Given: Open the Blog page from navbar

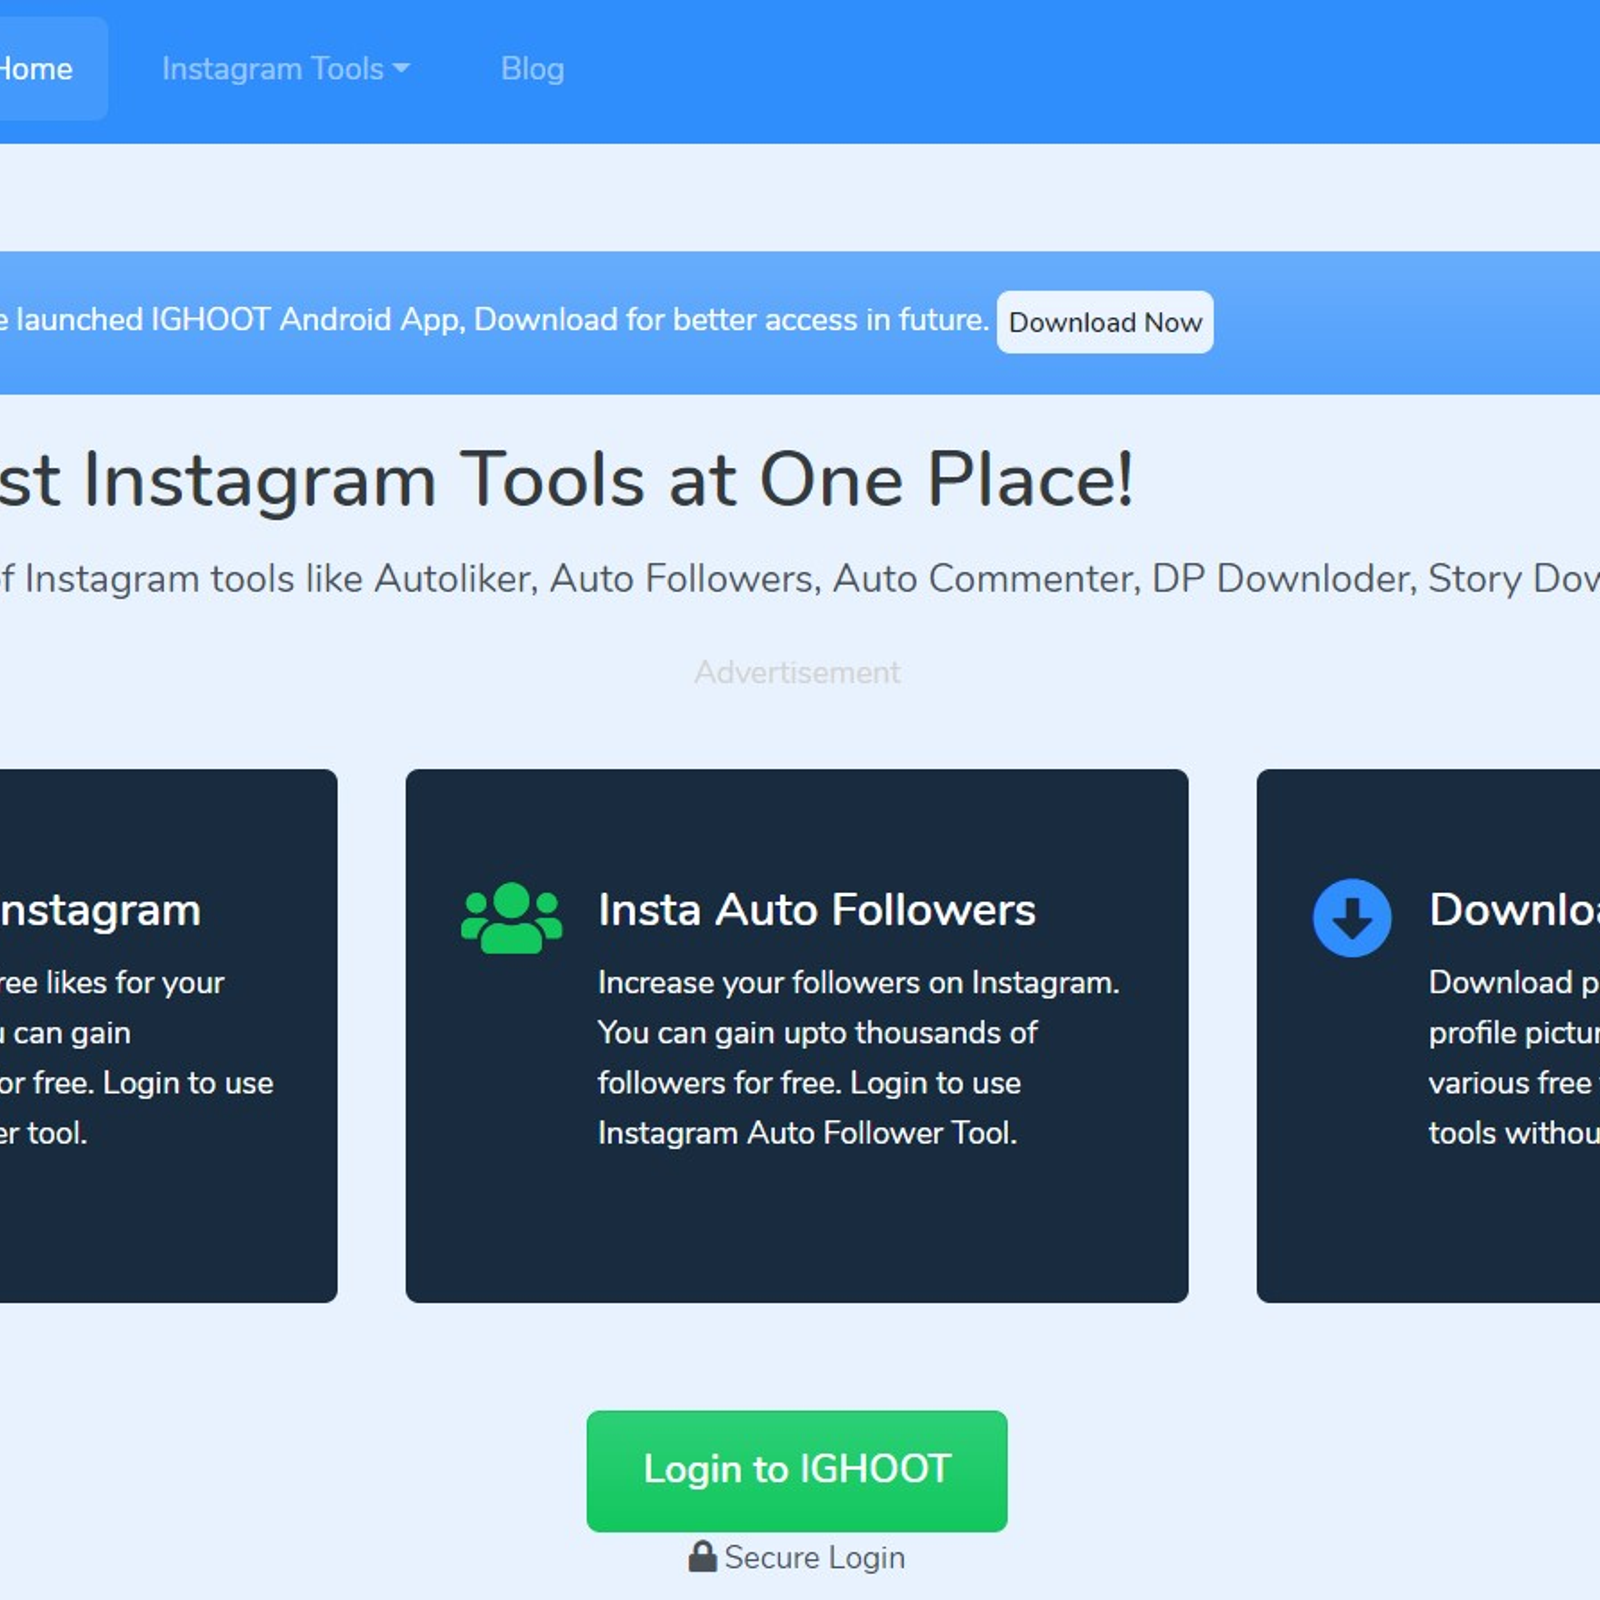Looking at the screenshot, I should point(532,69).
